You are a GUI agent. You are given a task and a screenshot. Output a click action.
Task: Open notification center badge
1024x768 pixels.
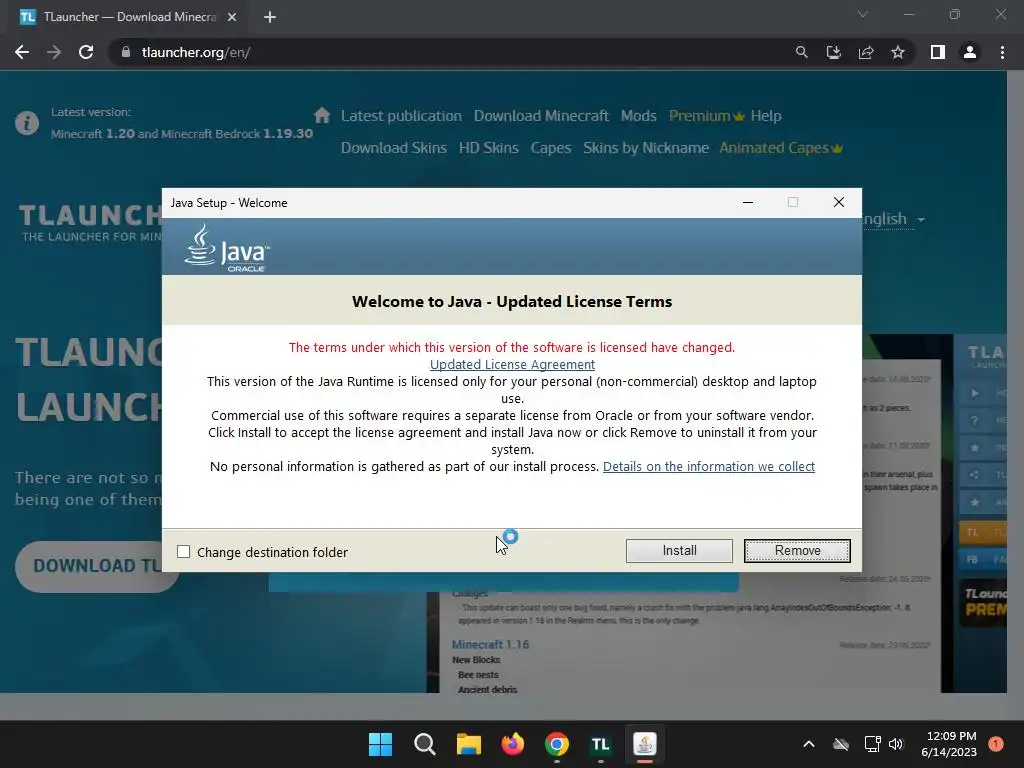click(996, 744)
